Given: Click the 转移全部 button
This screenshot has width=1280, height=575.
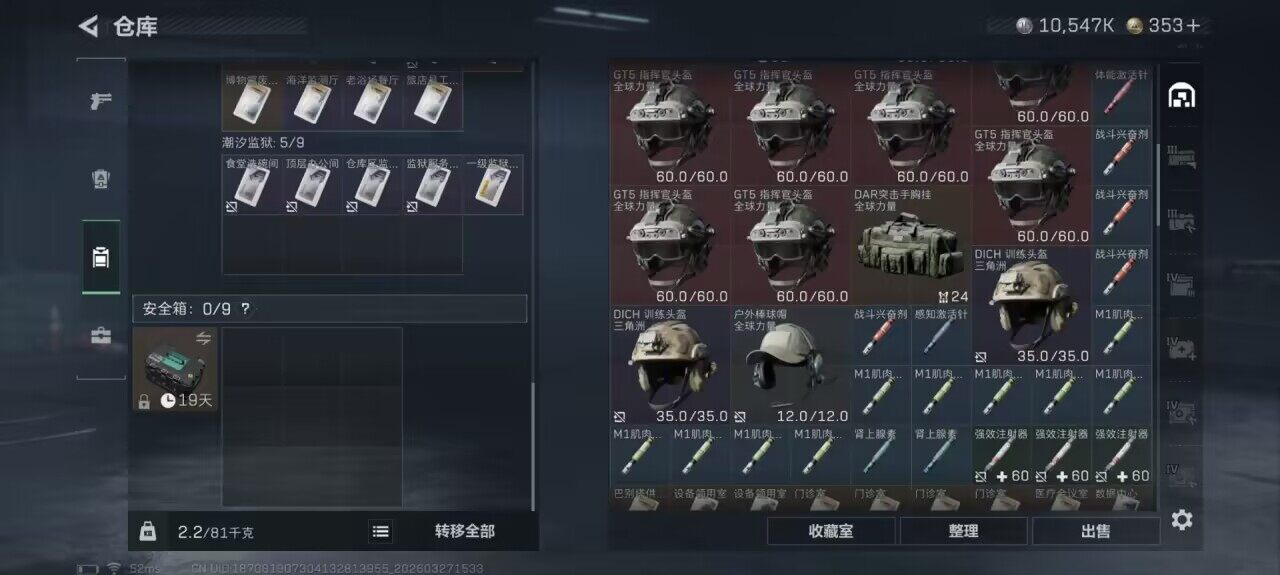Looking at the screenshot, I should click(464, 531).
